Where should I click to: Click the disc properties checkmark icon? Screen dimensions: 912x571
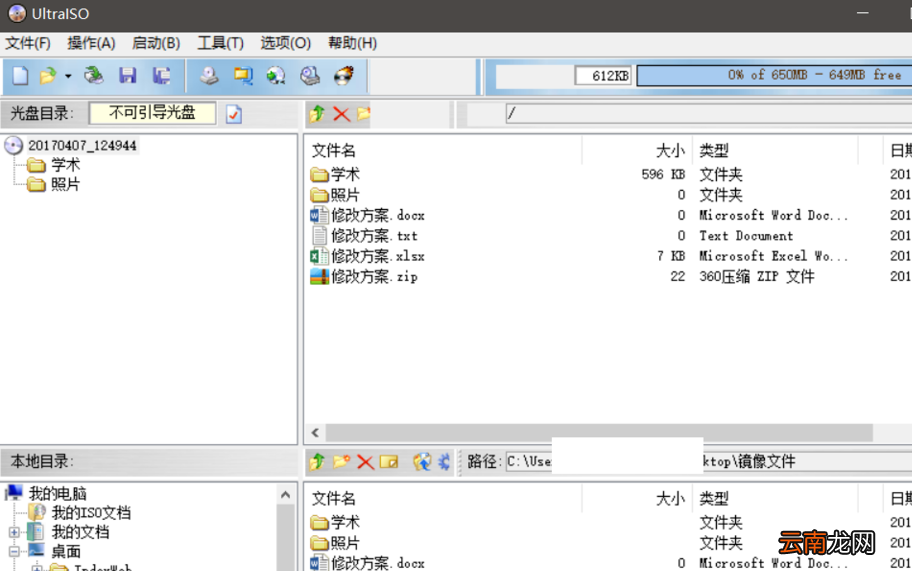(234, 114)
